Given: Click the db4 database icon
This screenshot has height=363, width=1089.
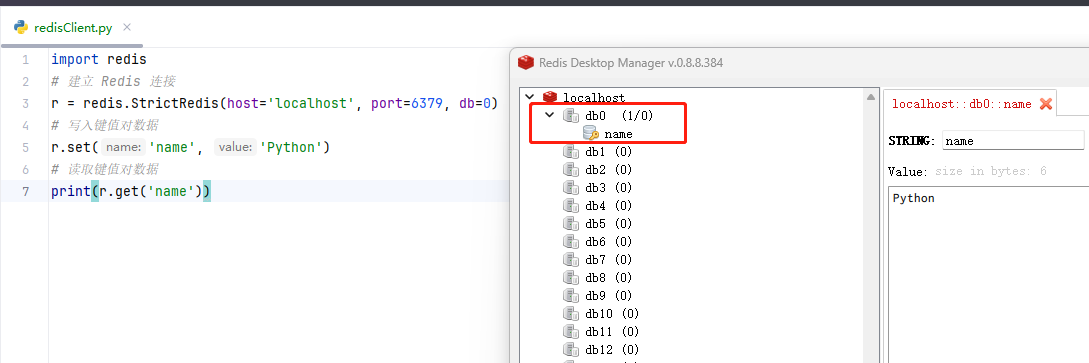Looking at the screenshot, I should click(x=571, y=206).
